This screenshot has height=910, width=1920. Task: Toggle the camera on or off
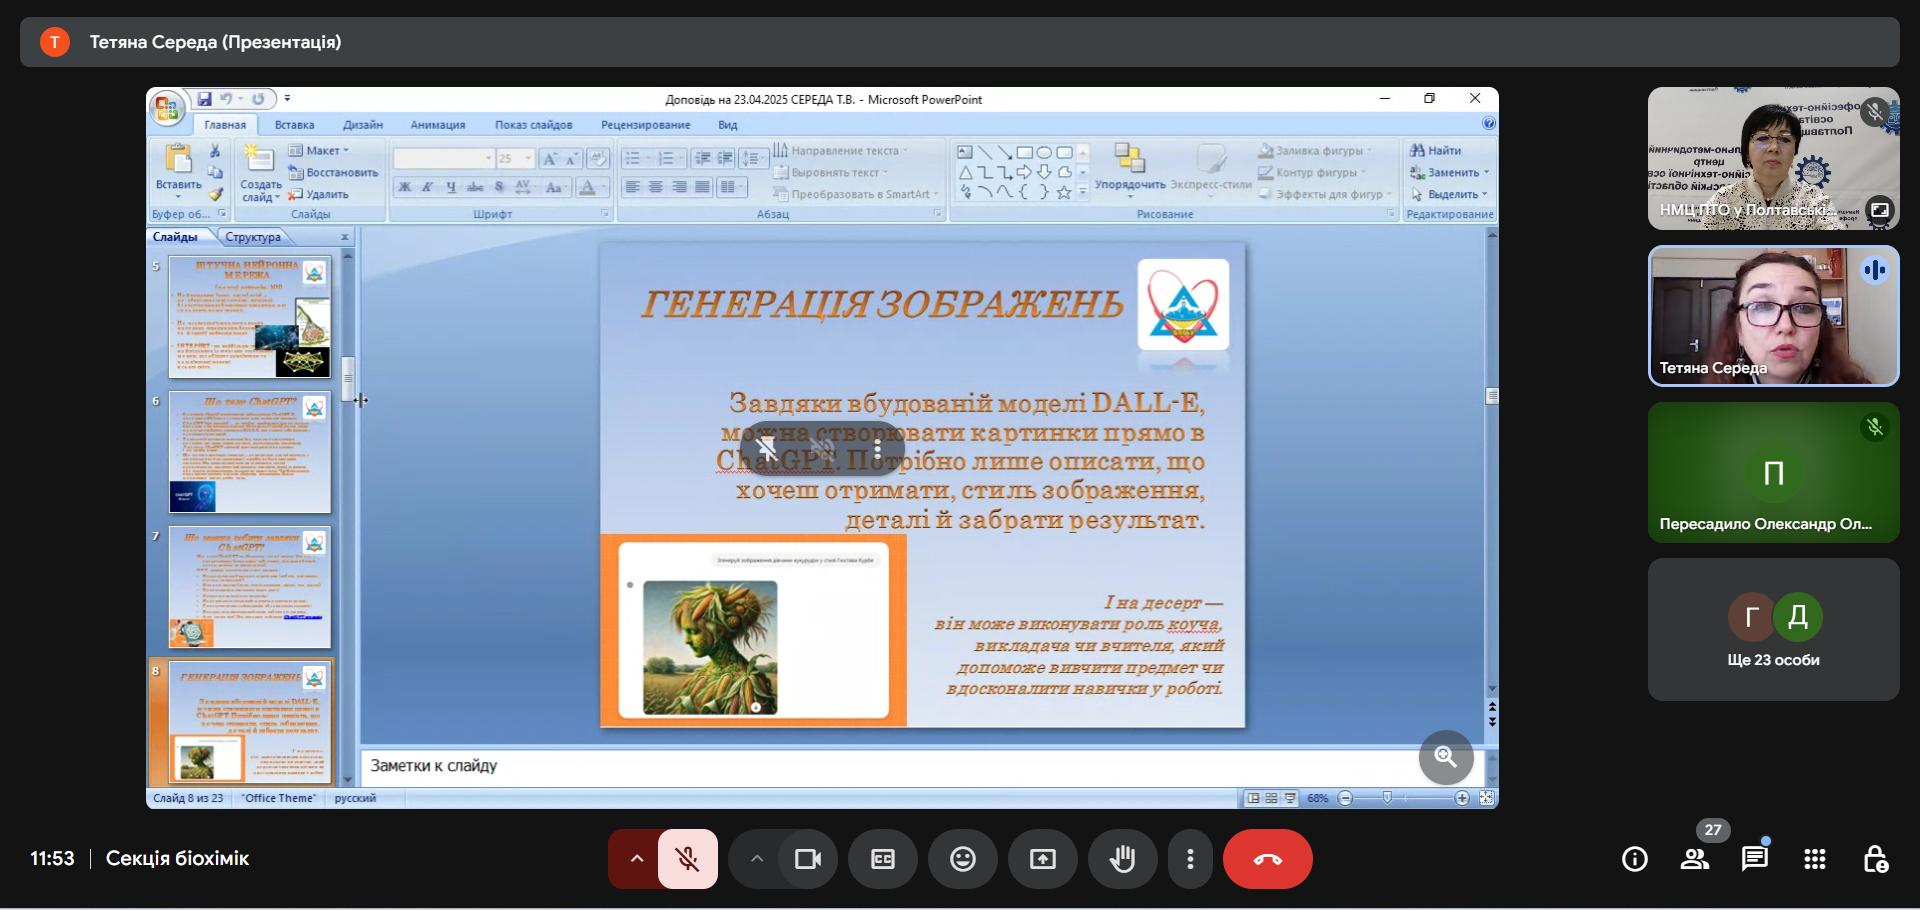point(807,859)
